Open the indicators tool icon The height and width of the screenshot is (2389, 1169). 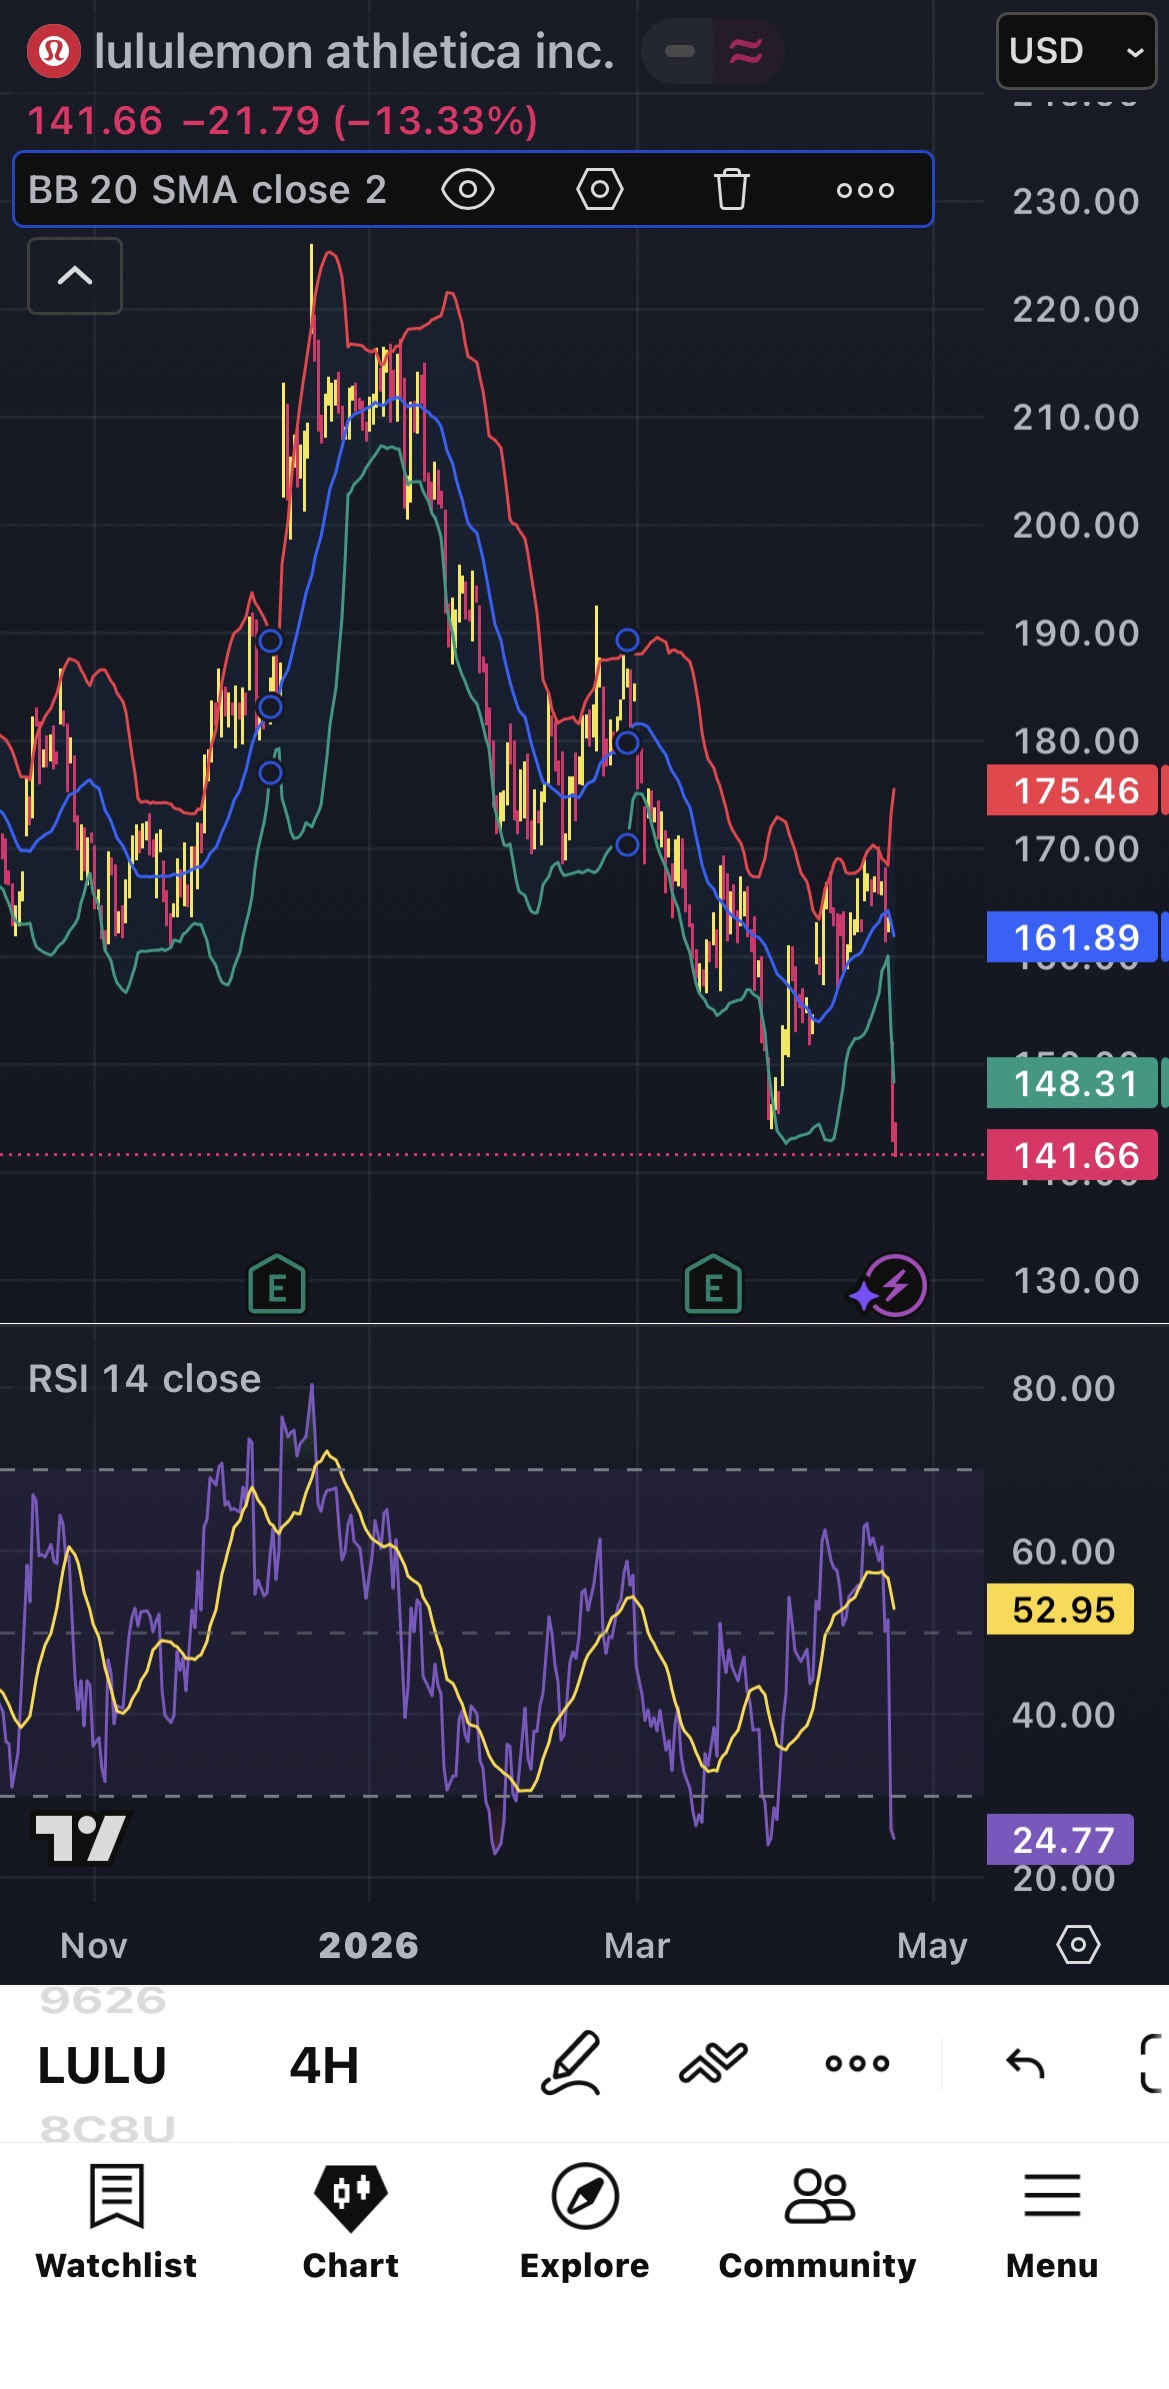coord(713,2063)
